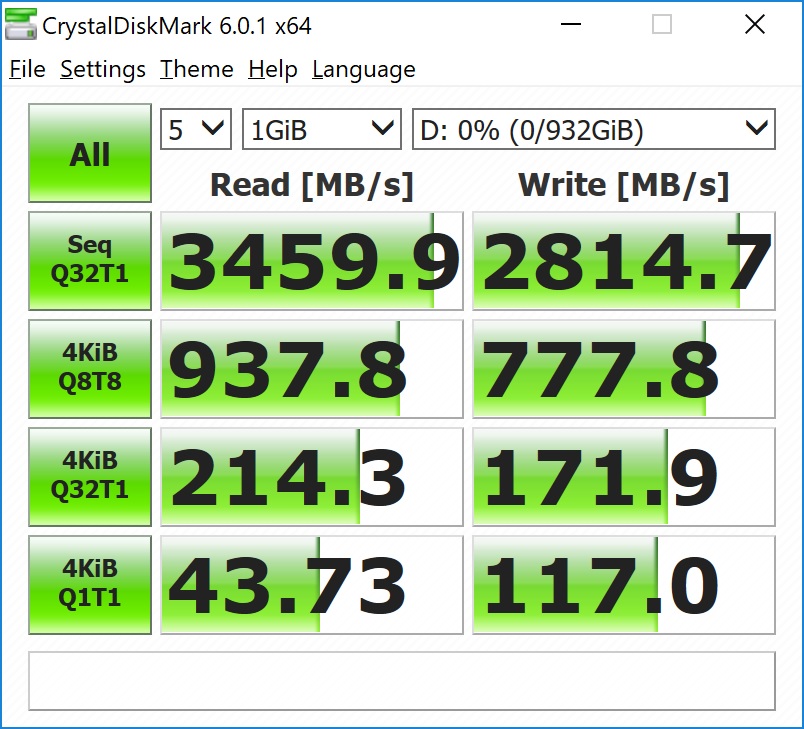Open the Settings menu
Image resolution: width=804 pixels, height=729 pixels.
pos(103,69)
